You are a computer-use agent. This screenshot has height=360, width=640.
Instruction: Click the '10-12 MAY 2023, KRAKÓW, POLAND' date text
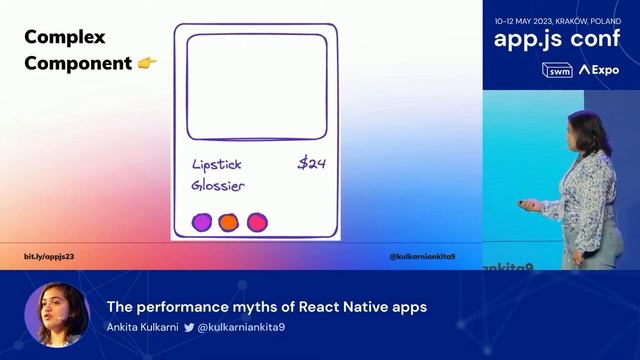558,21
